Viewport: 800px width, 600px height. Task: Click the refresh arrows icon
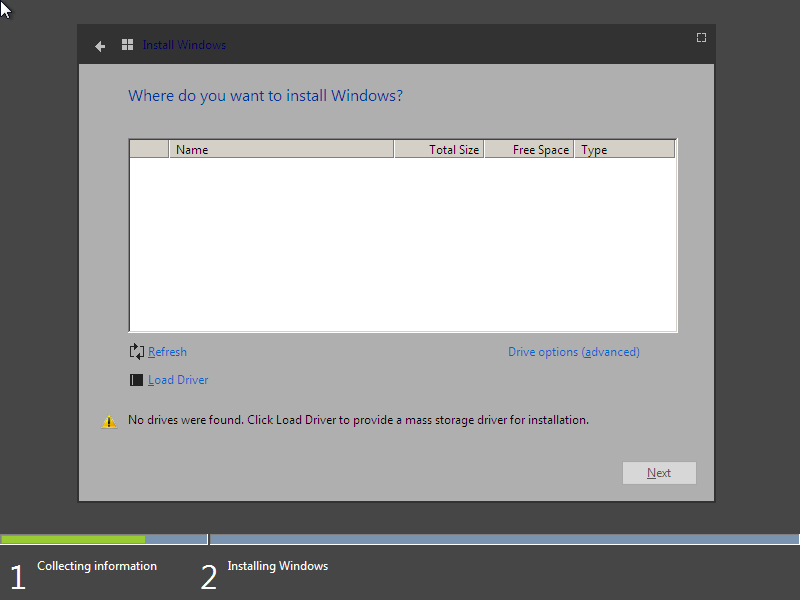[x=137, y=352]
